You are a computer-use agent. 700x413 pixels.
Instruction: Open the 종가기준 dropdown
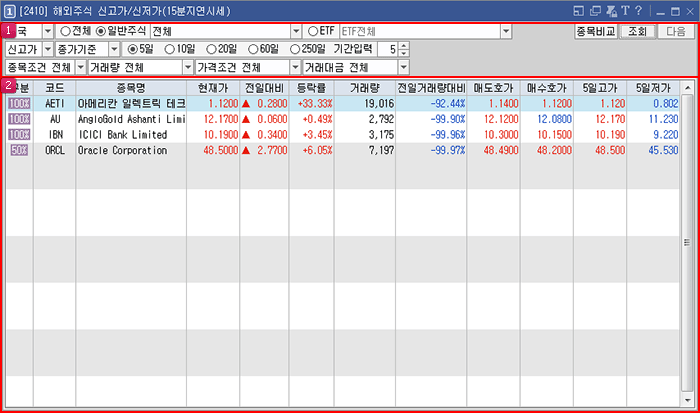click(114, 49)
